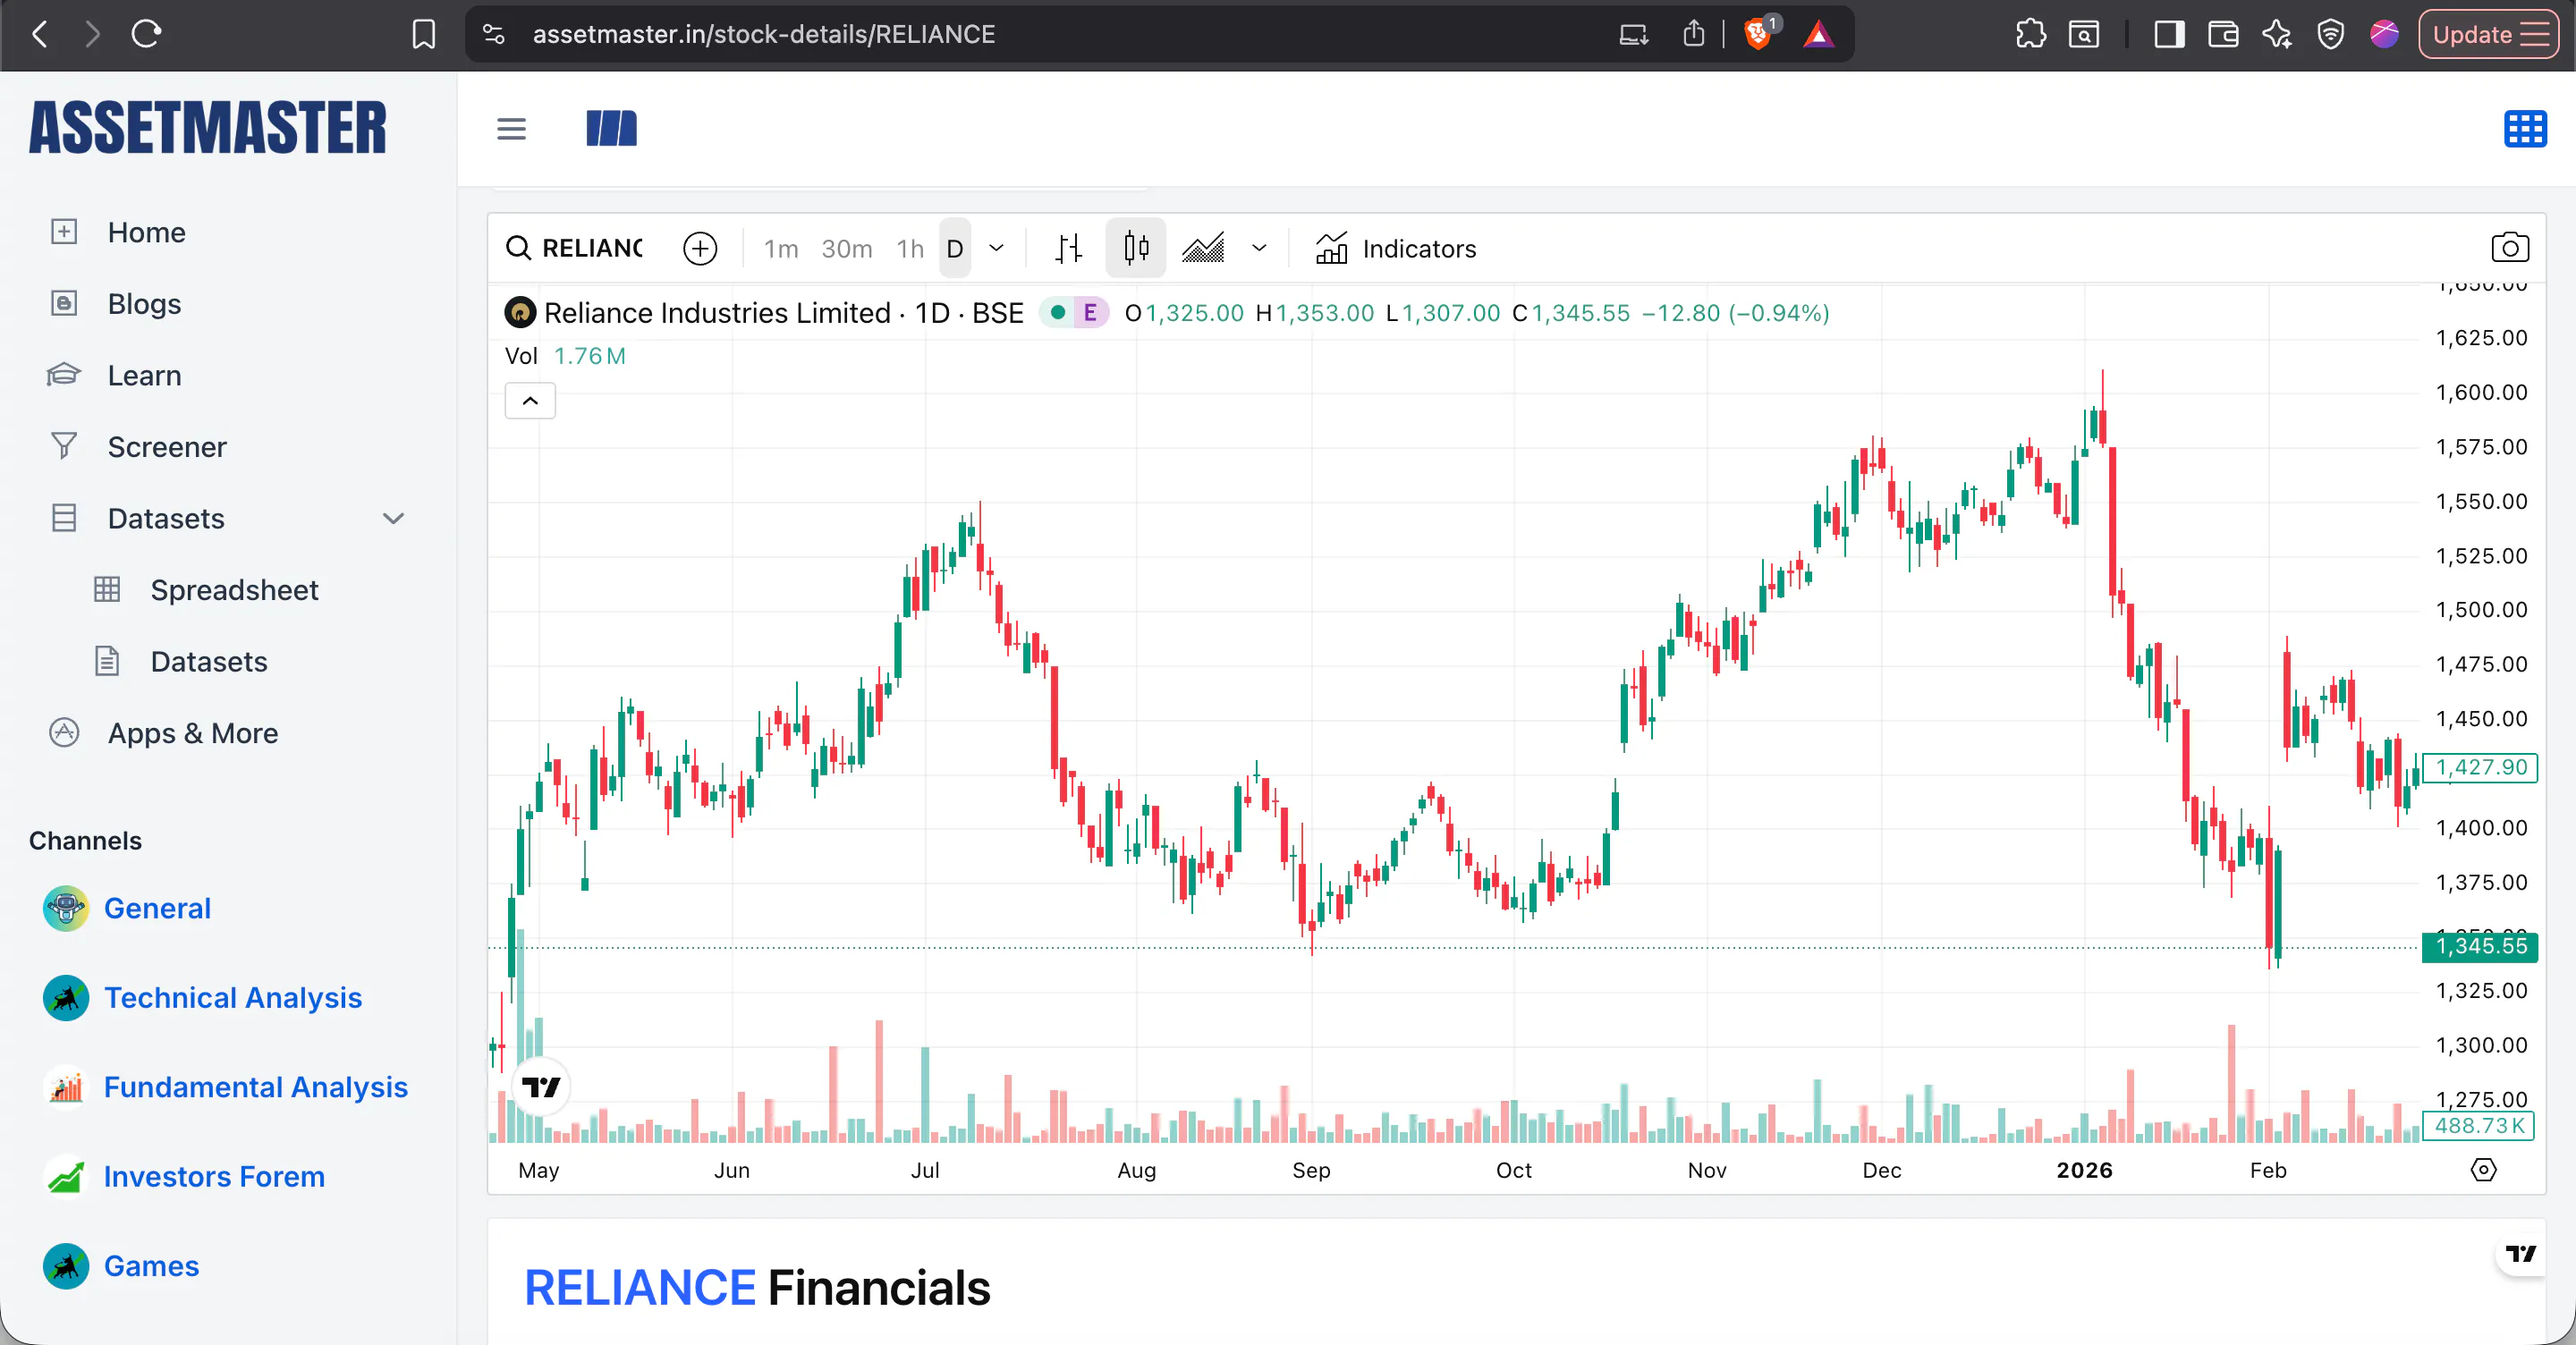
Task: Select the bars chart style icon
Action: [1068, 248]
